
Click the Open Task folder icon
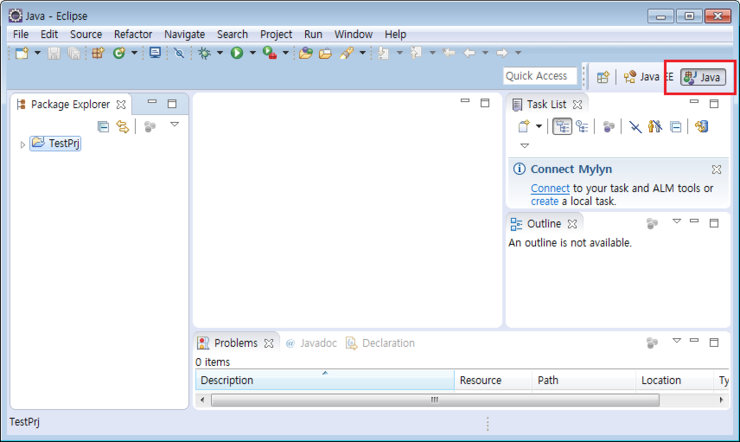pyautogui.click(x=325, y=53)
